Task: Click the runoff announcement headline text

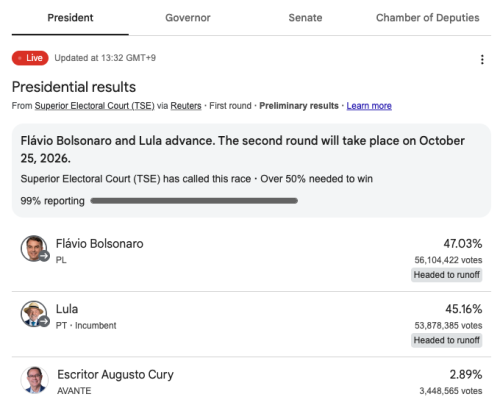Action: point(242,149)
